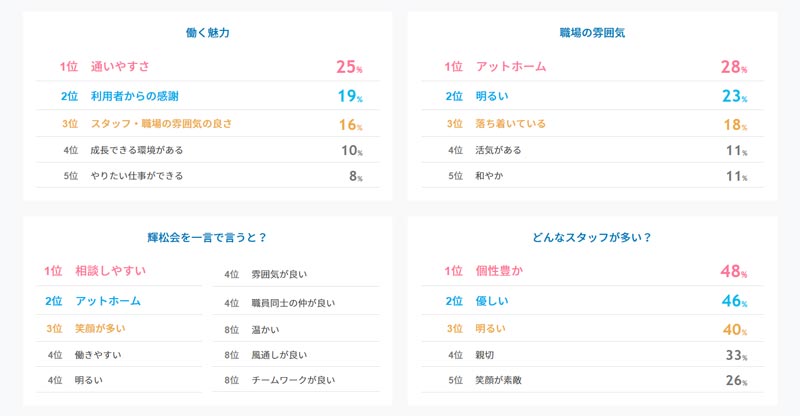Select the やりたい仕事ができる row
Viewport: 800px width, 416px height.
(136, 176)
